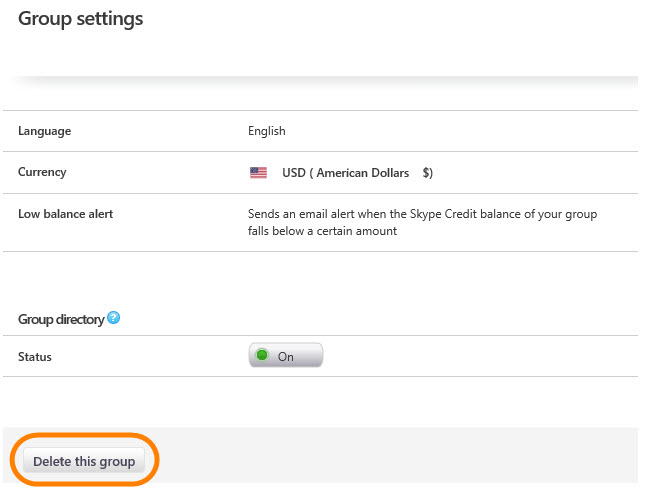The width and height of the screenshot is (650, 500).
Task: Click the American Dollars currency name
Action: 362,173
